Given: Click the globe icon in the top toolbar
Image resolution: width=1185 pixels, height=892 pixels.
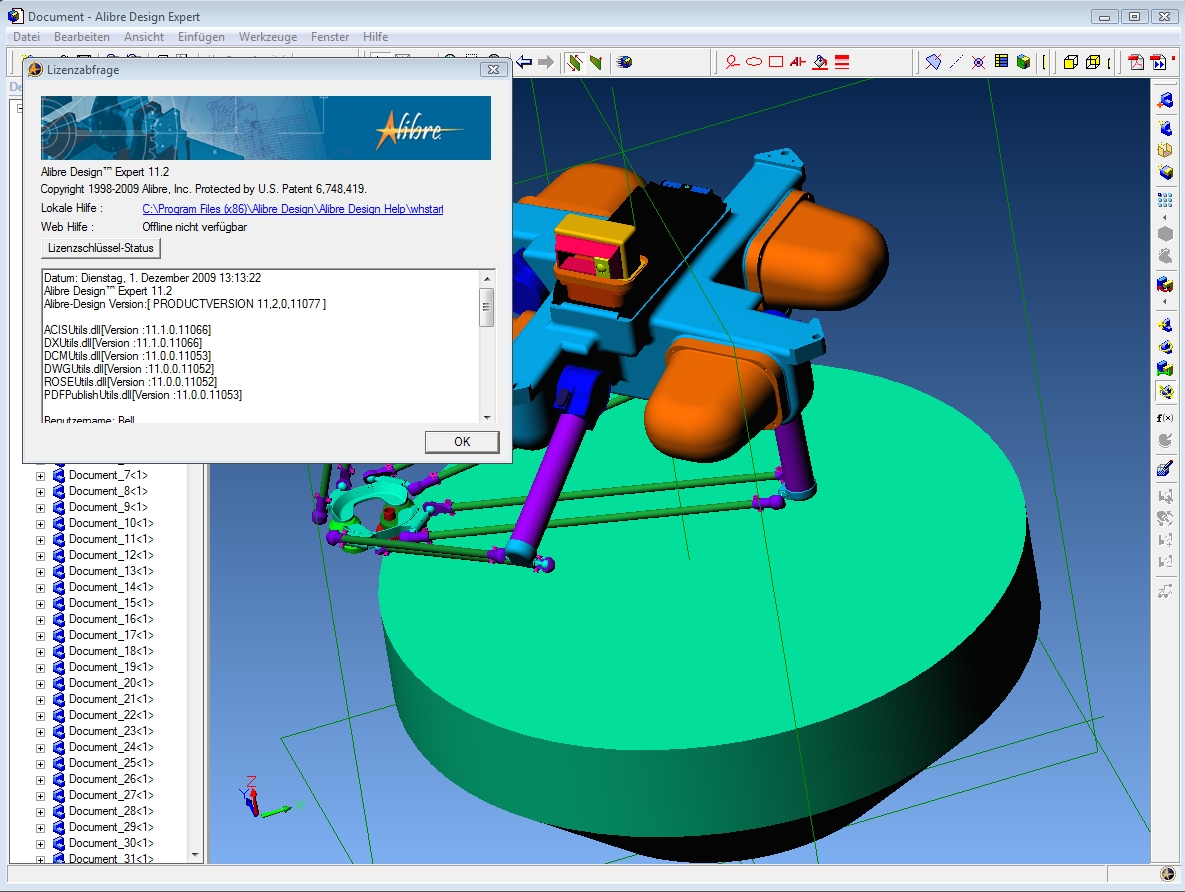Looking at the screenshot, I should (x=624, y=62).
